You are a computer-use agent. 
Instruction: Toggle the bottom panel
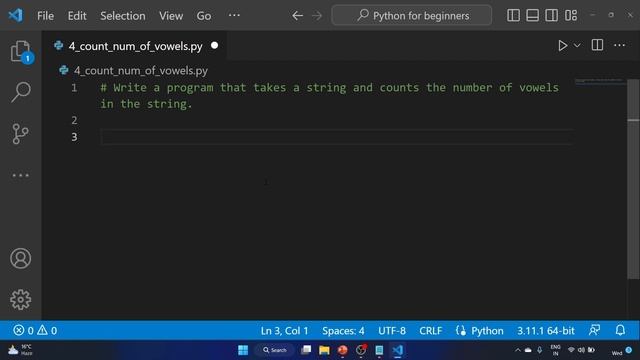click(532, 16)
